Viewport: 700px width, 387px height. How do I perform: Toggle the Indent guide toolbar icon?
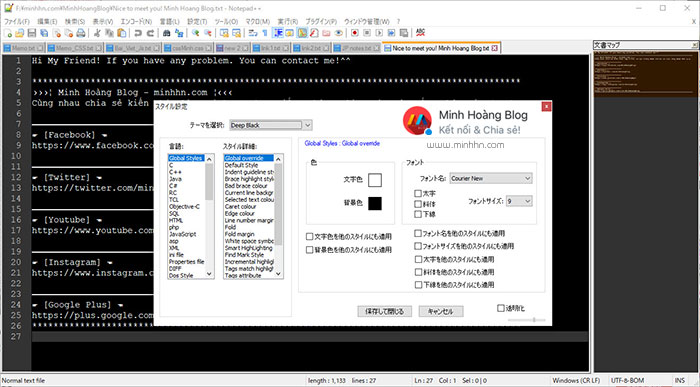point(278,33)
